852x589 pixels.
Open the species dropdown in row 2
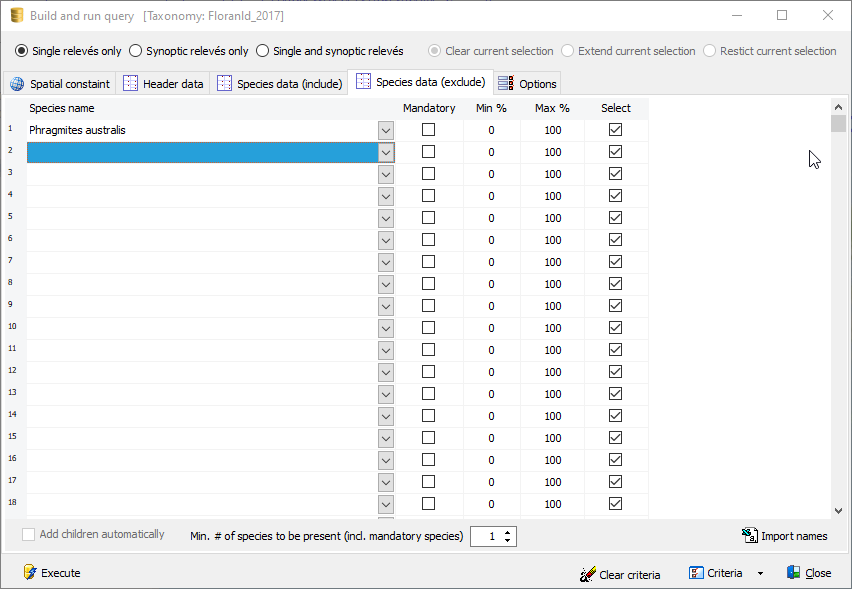(x=386, y=152)
